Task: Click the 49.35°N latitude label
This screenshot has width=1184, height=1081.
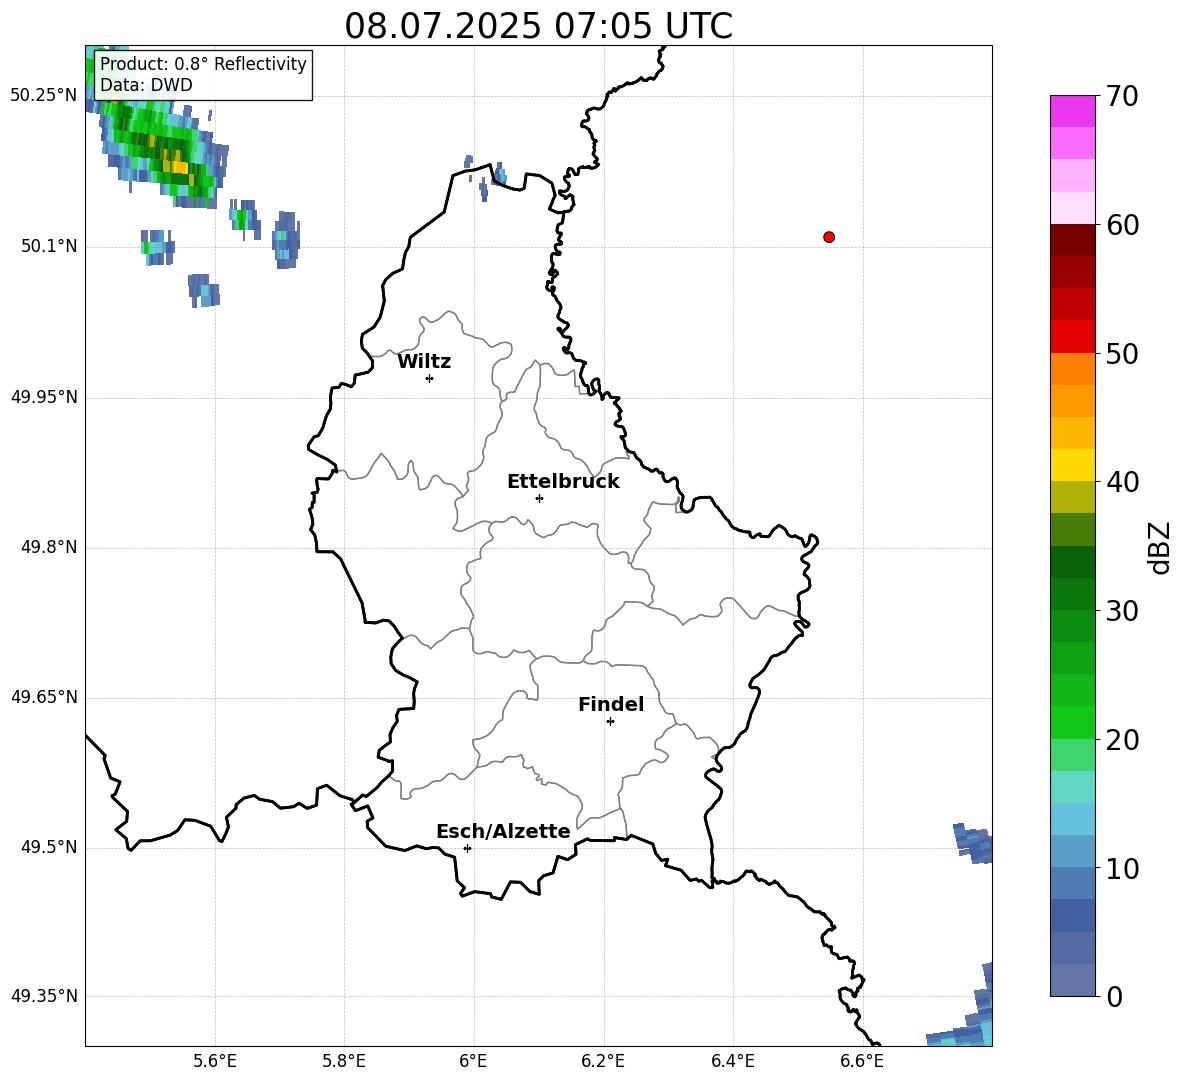Action: (x=44, y=996)
